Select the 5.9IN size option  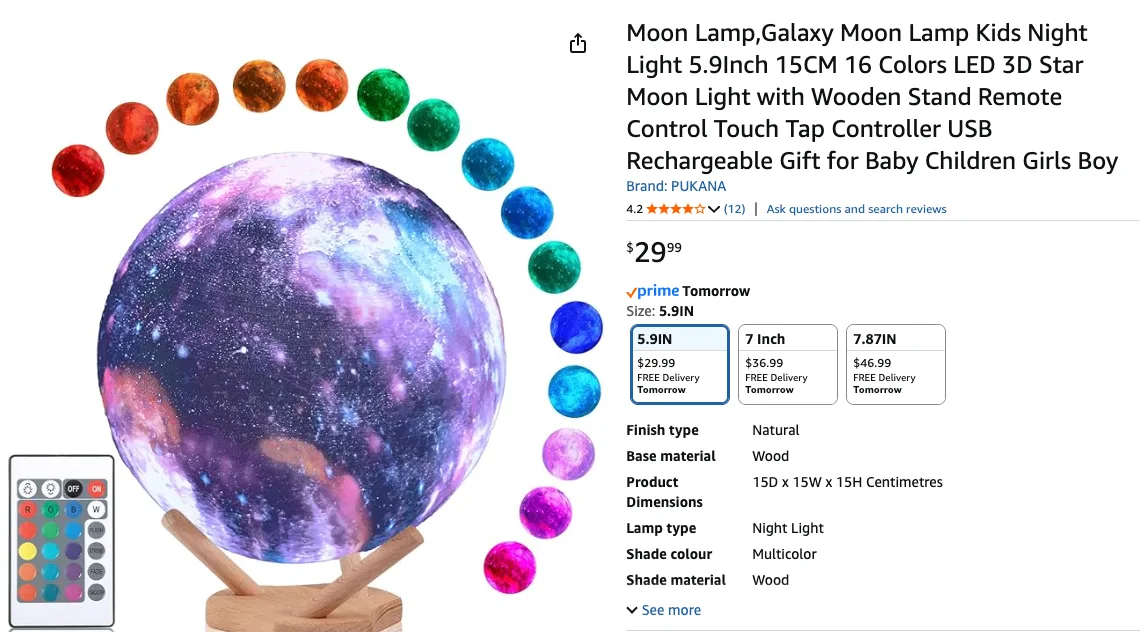coord(679,364)
